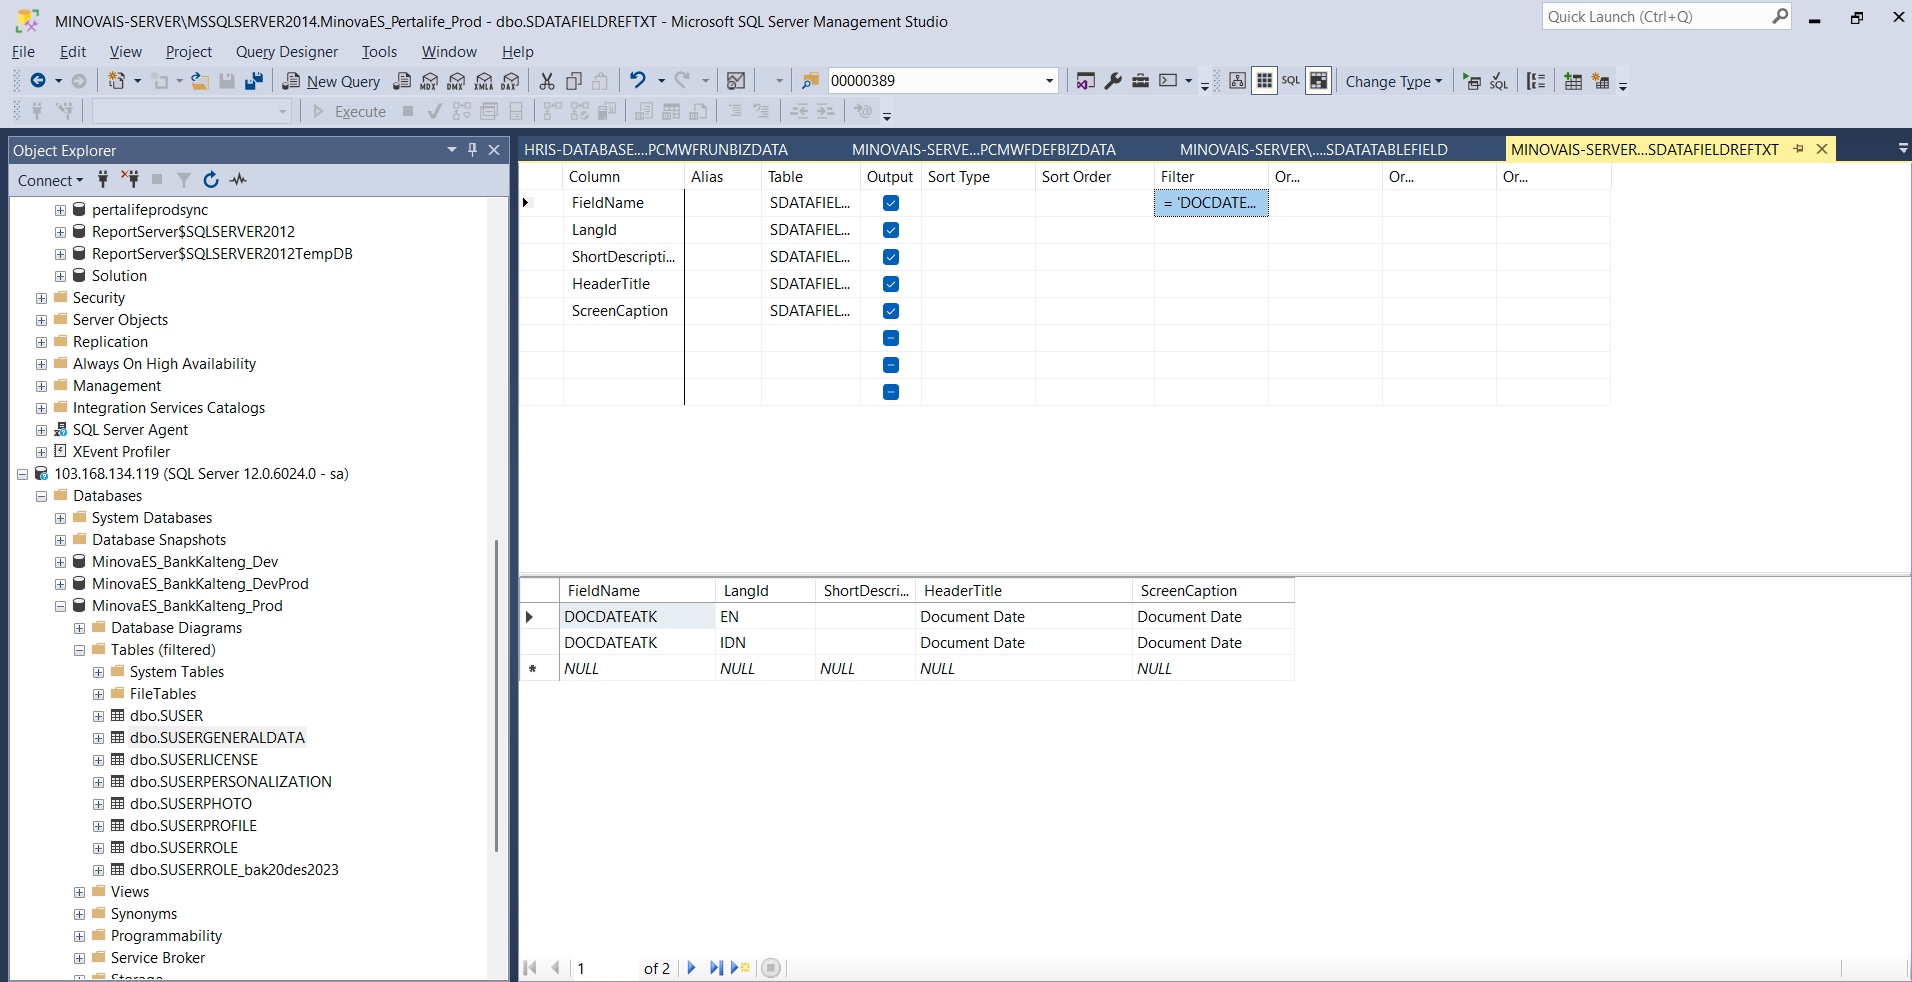Pin the Object Explorer panel auto-hide
Viewport: 1912px width, 982px height.
pyautogui.click(x=473, y=150)
